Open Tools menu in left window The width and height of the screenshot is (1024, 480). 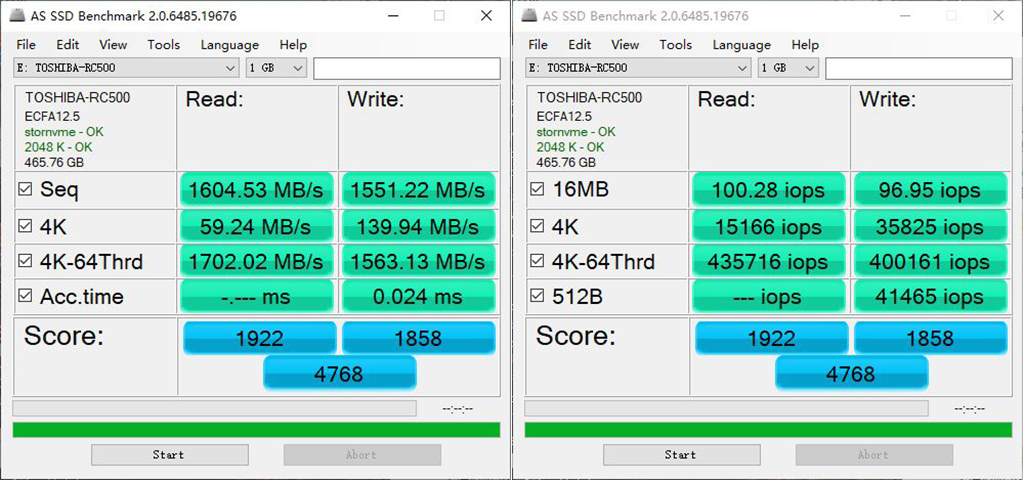(163, 44)
